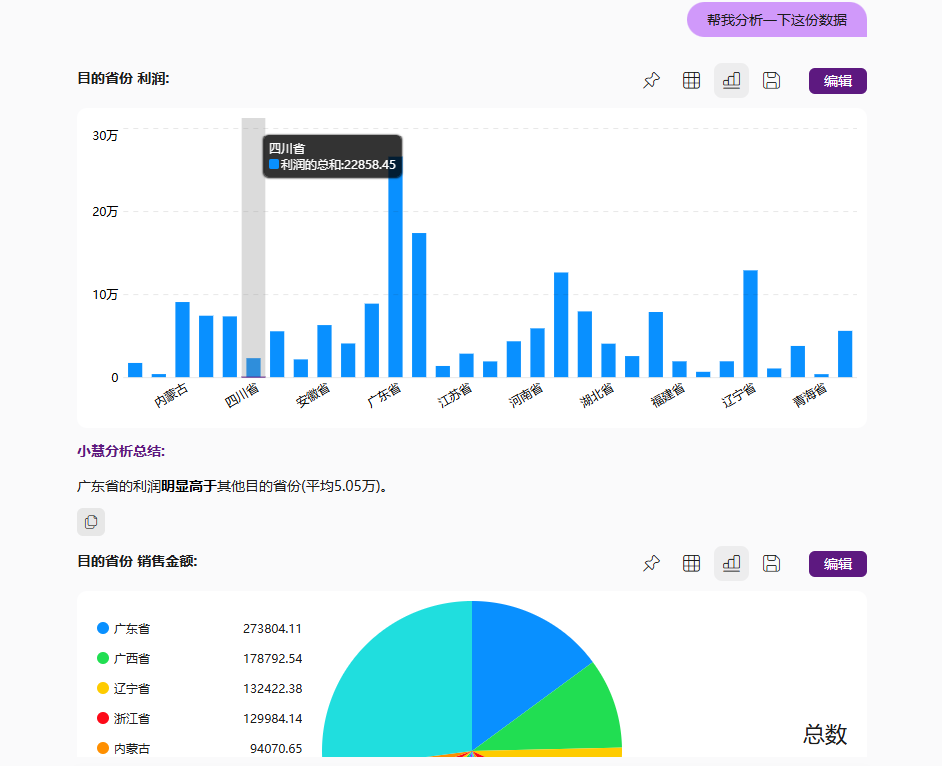Select chart view icon for 目的省份 销售金额
Viewport: 942px width, 766px height.
click(731, 564)
